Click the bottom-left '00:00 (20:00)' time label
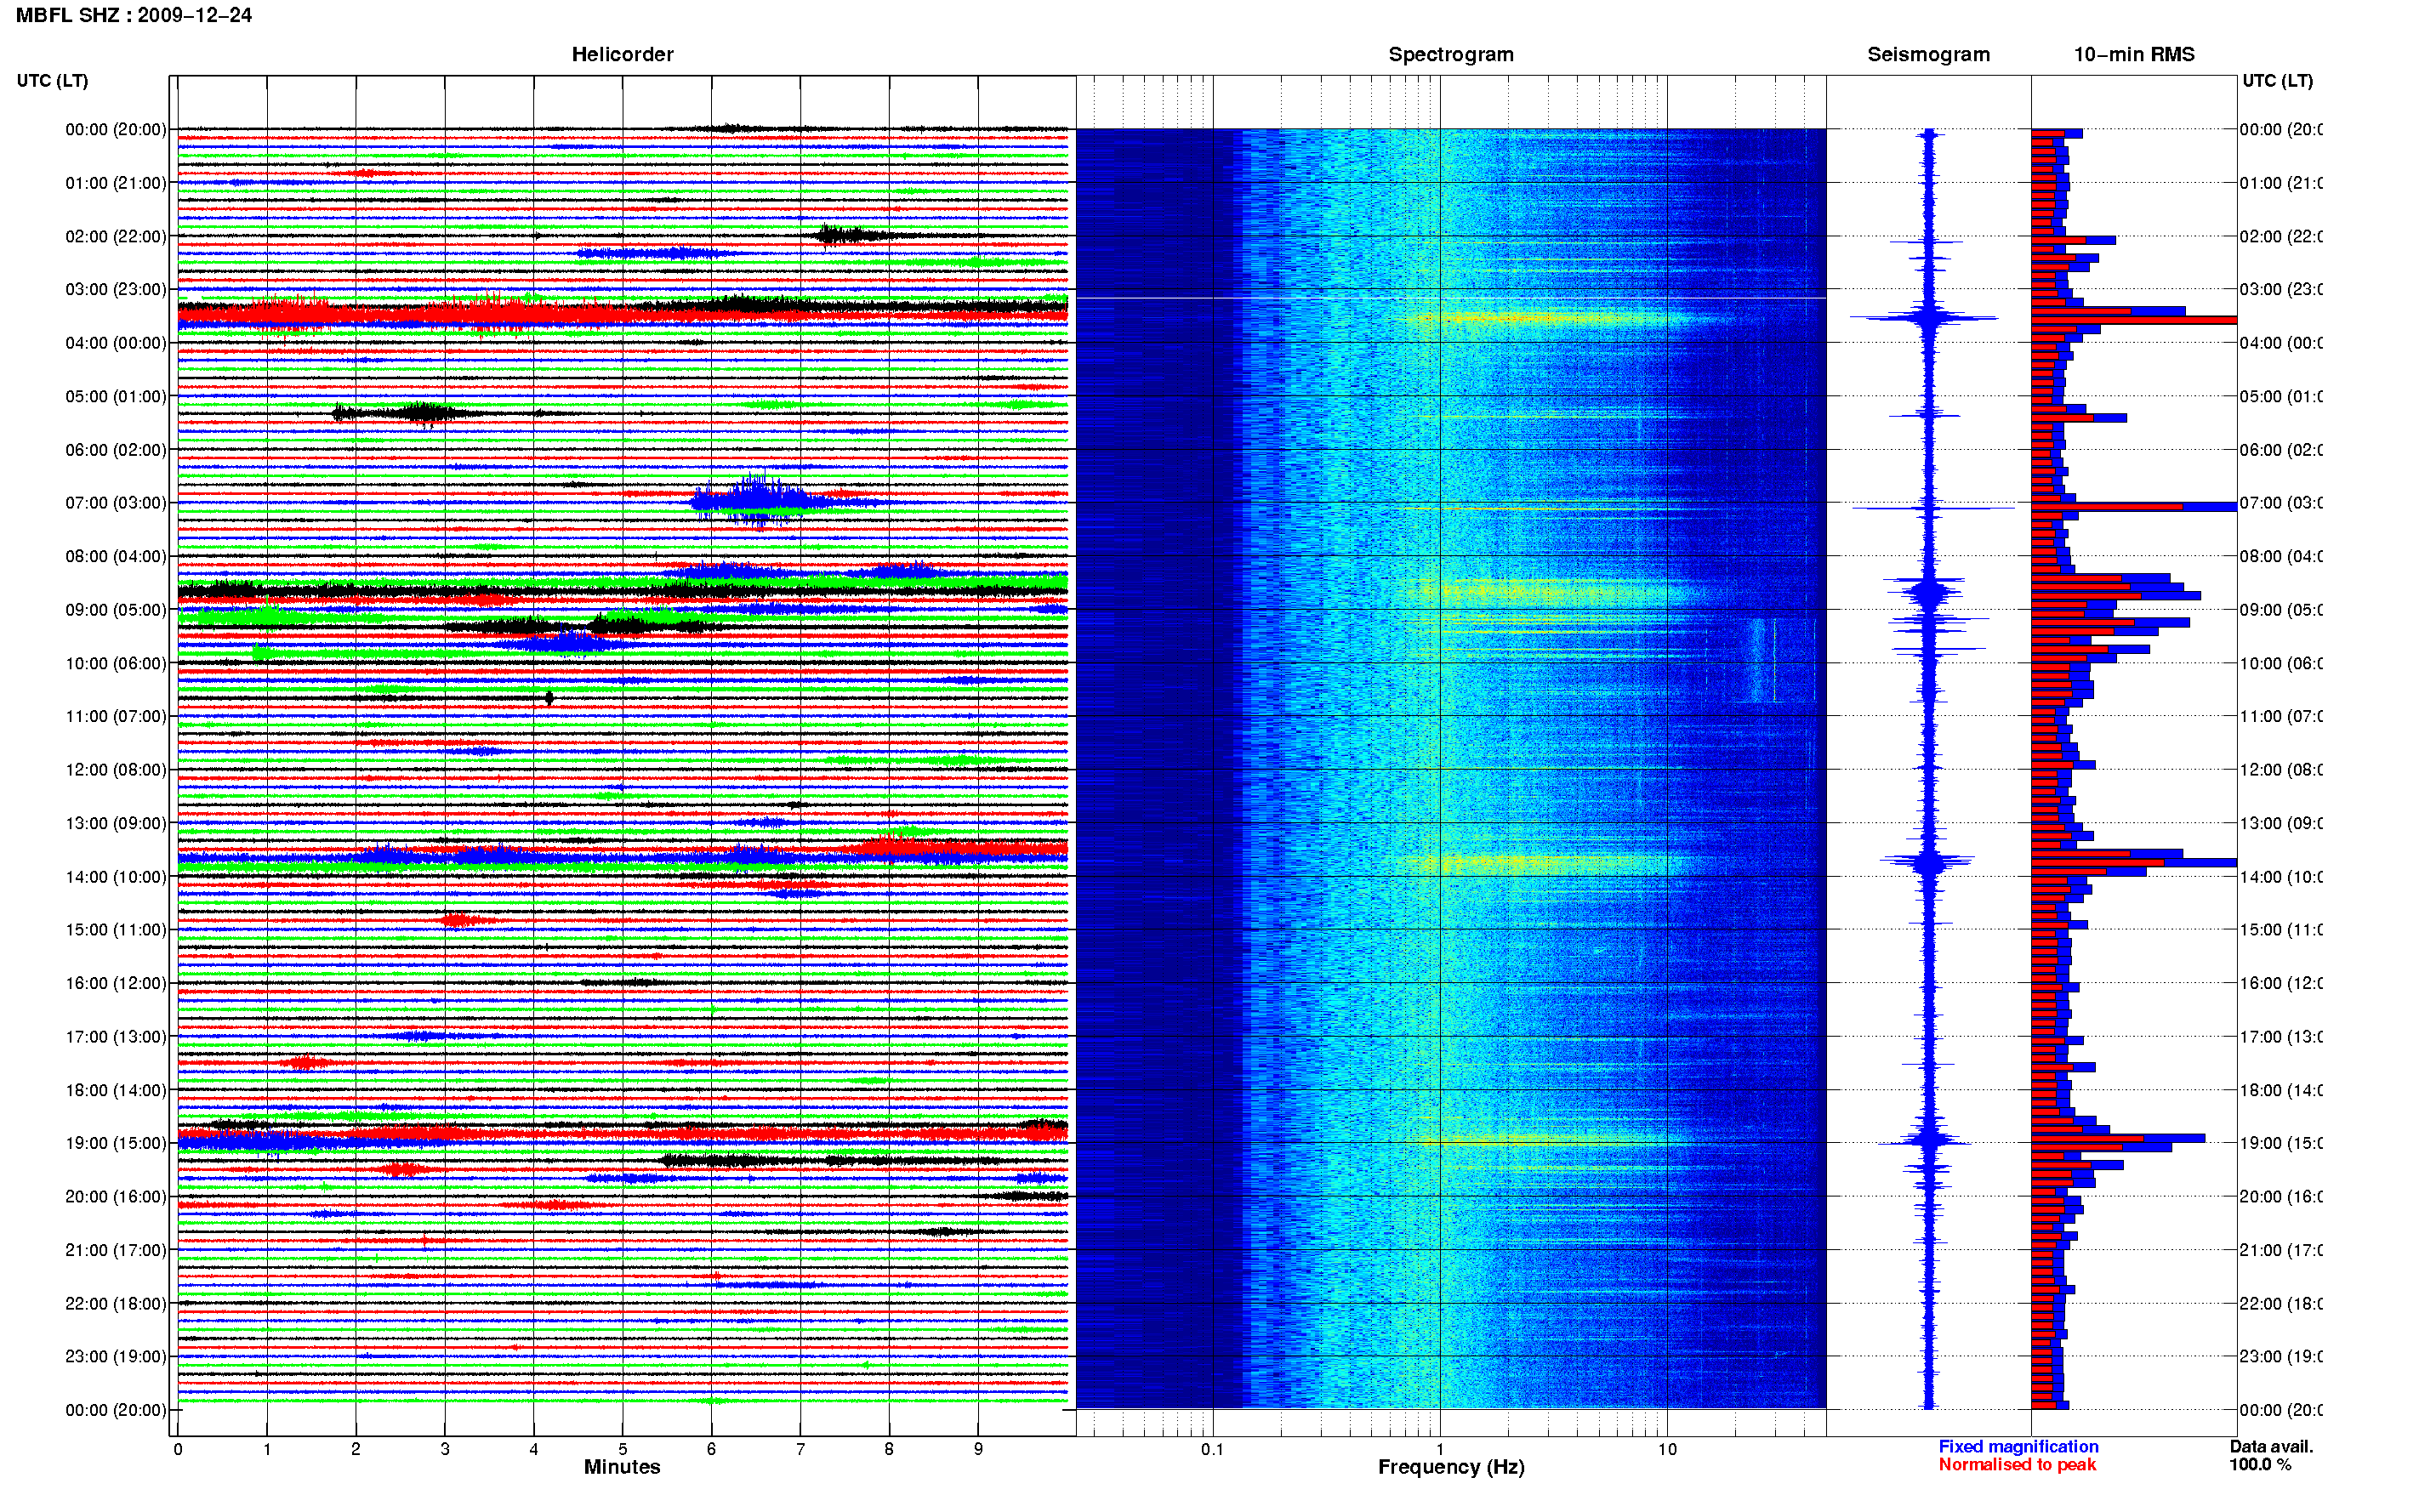The width and height of the screenshot is (2419, 1512). click(x=116, y=1410)
